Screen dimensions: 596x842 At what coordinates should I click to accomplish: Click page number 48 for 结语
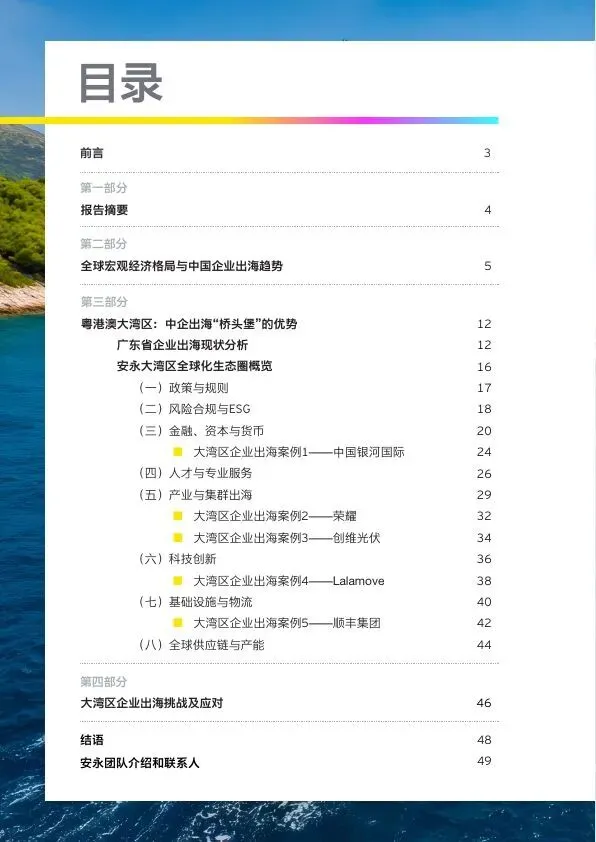[x=484, y=740]
